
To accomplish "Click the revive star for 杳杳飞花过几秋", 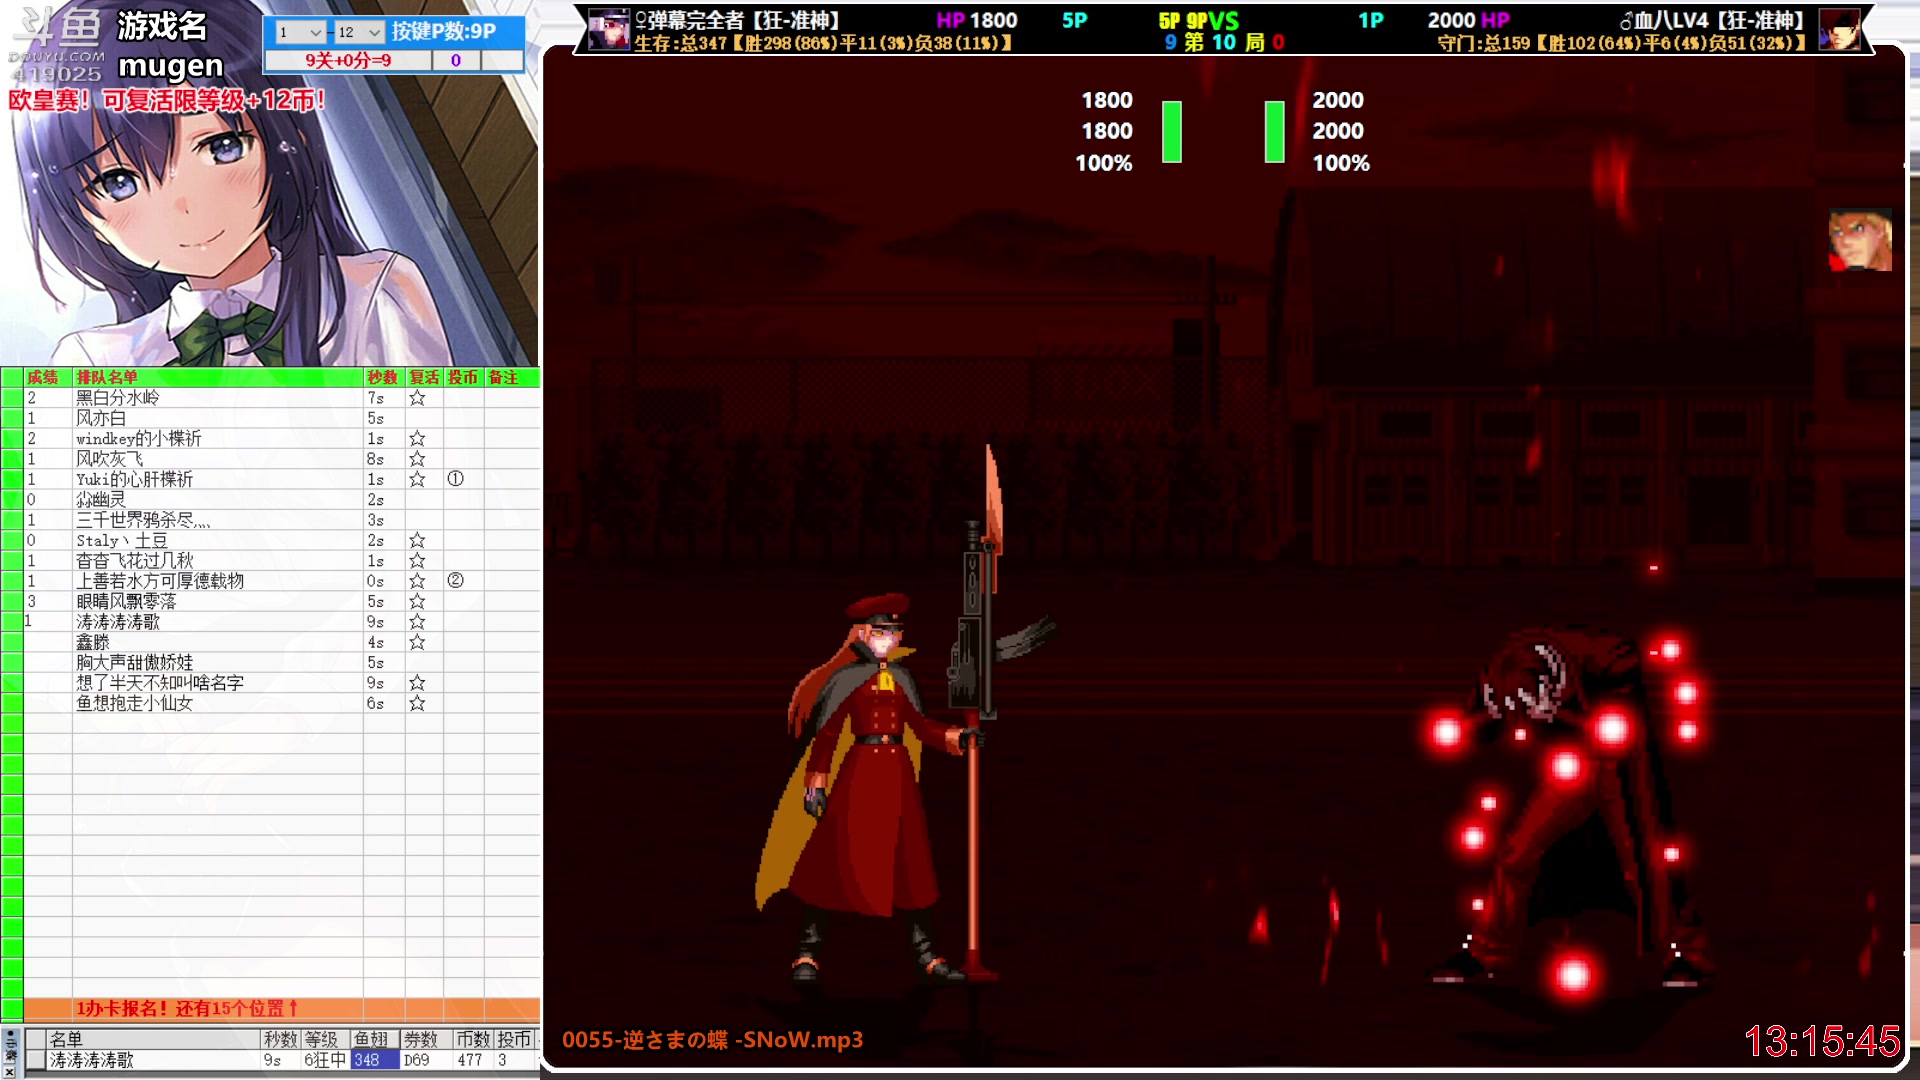I will (417, 561).
